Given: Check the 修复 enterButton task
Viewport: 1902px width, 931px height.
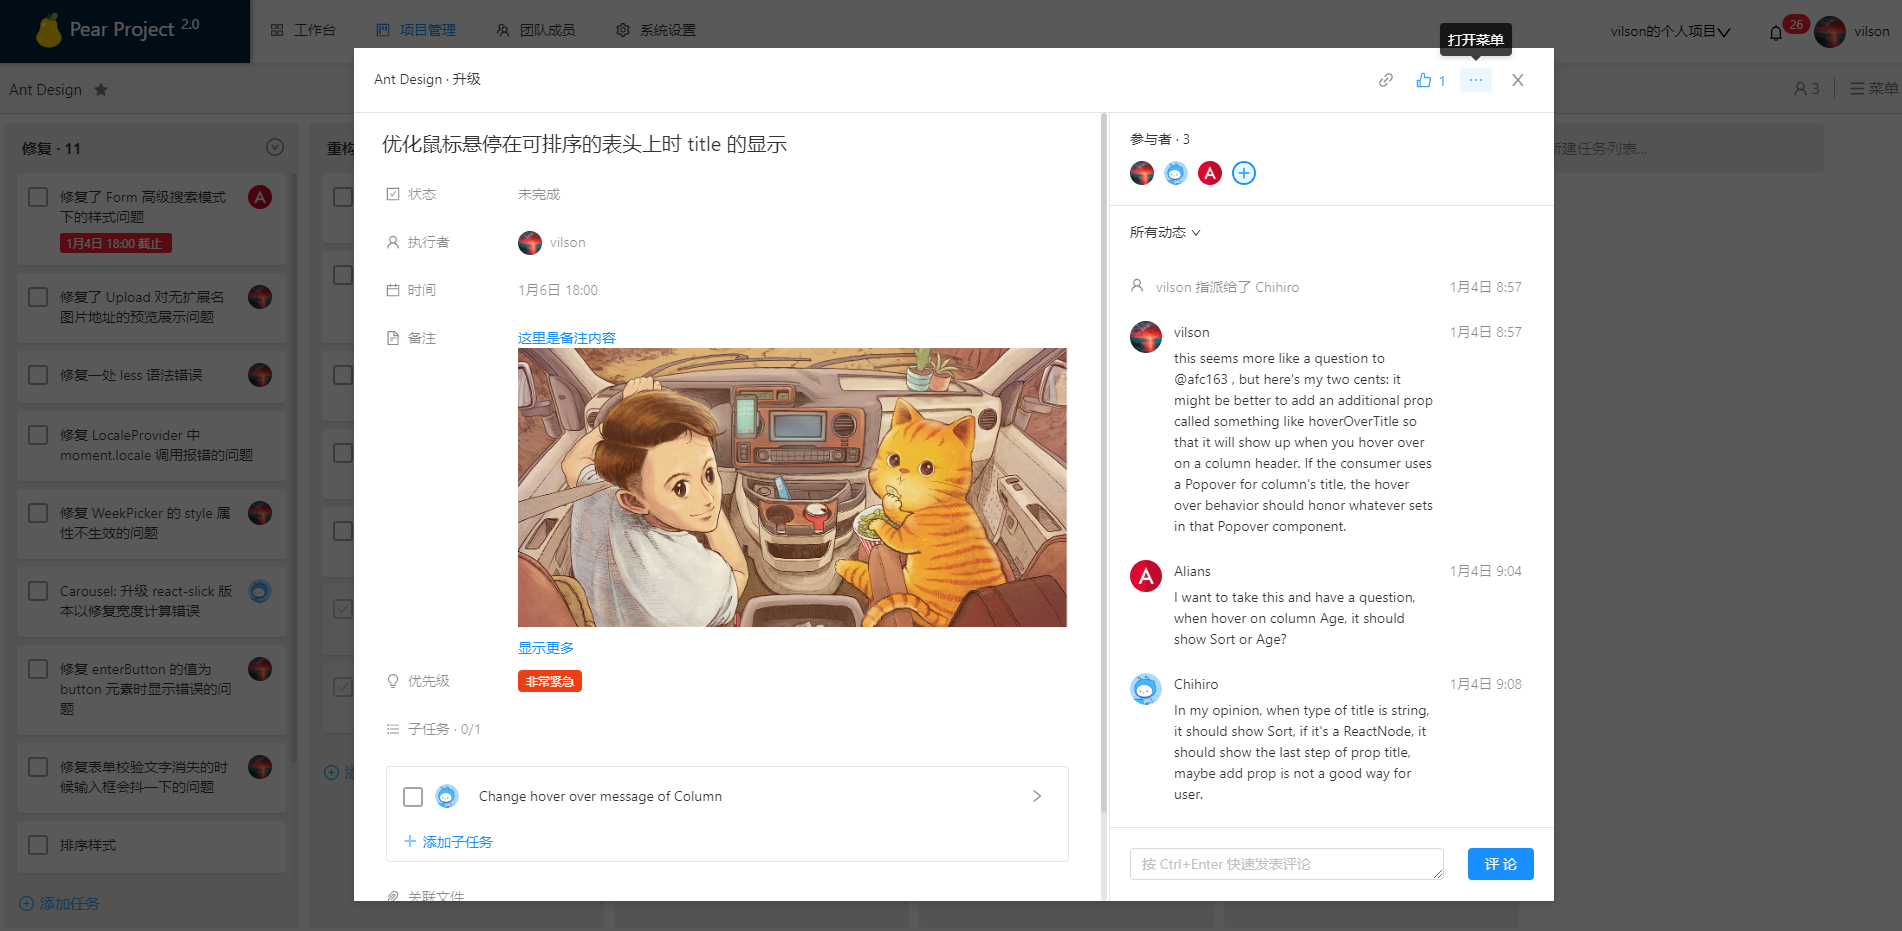Looking at the screenshot, I should click(x=38, y=669).
